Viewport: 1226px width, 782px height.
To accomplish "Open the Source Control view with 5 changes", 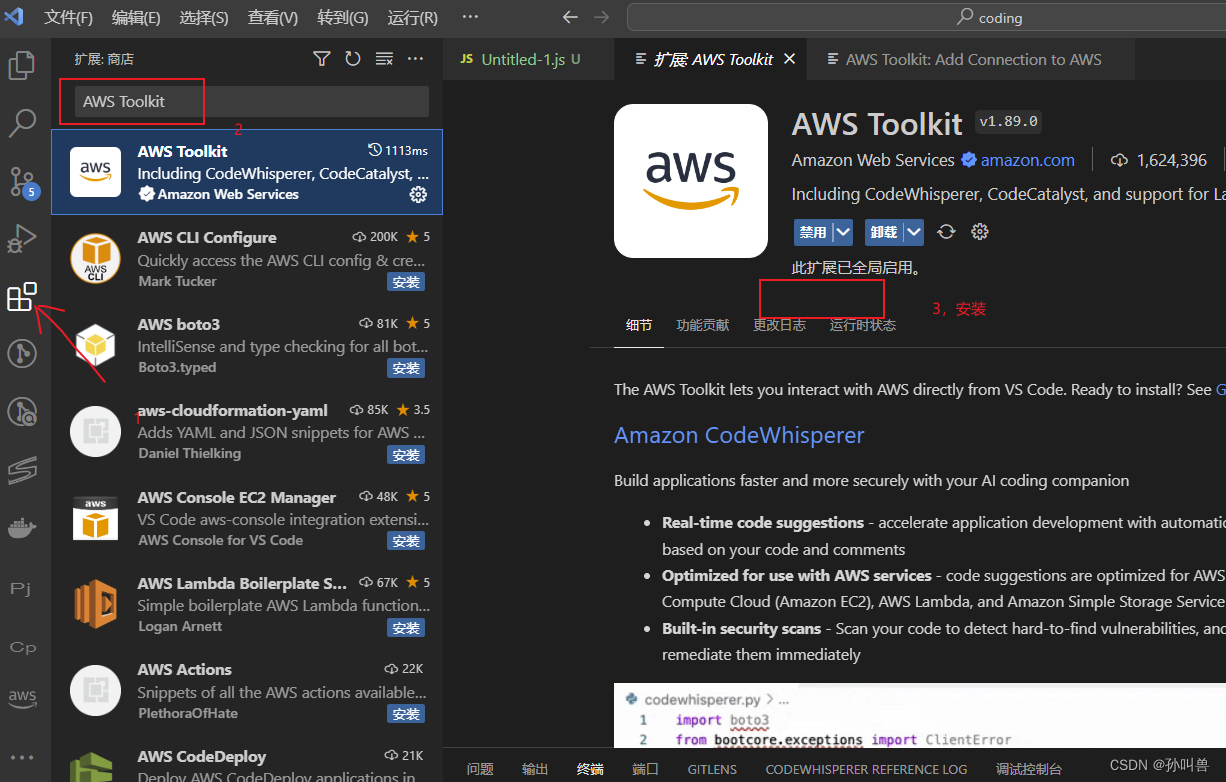I will [22, 180].
